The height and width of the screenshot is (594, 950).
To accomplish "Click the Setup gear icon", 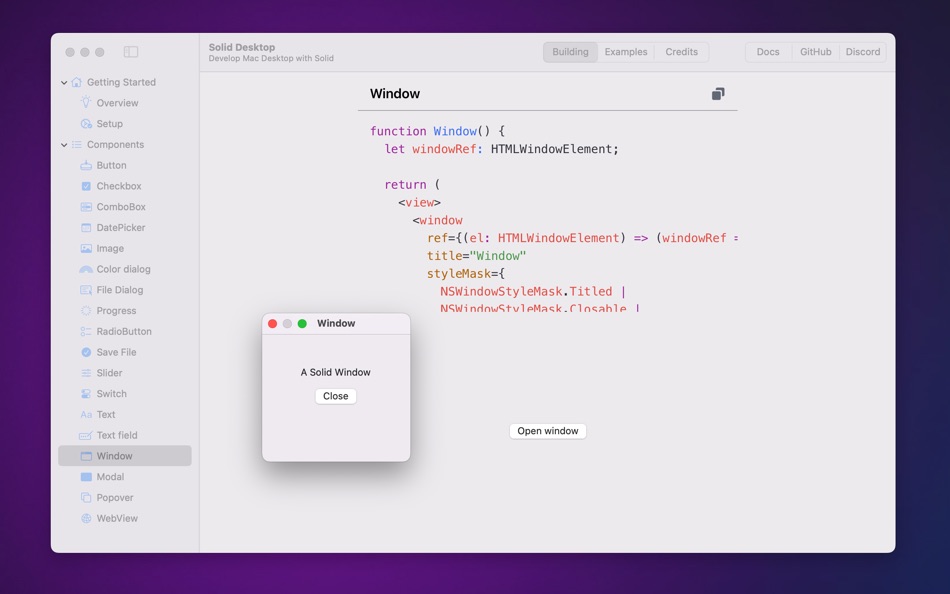I will click(x=86, y=124).
